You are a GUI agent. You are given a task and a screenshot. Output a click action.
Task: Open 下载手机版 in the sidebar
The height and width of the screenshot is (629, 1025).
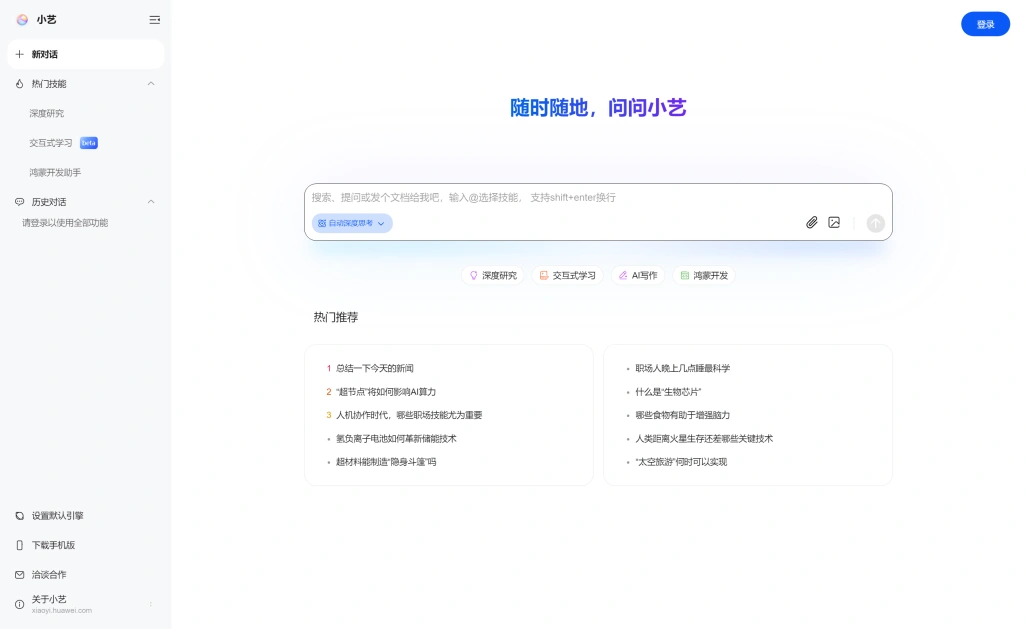53,545
